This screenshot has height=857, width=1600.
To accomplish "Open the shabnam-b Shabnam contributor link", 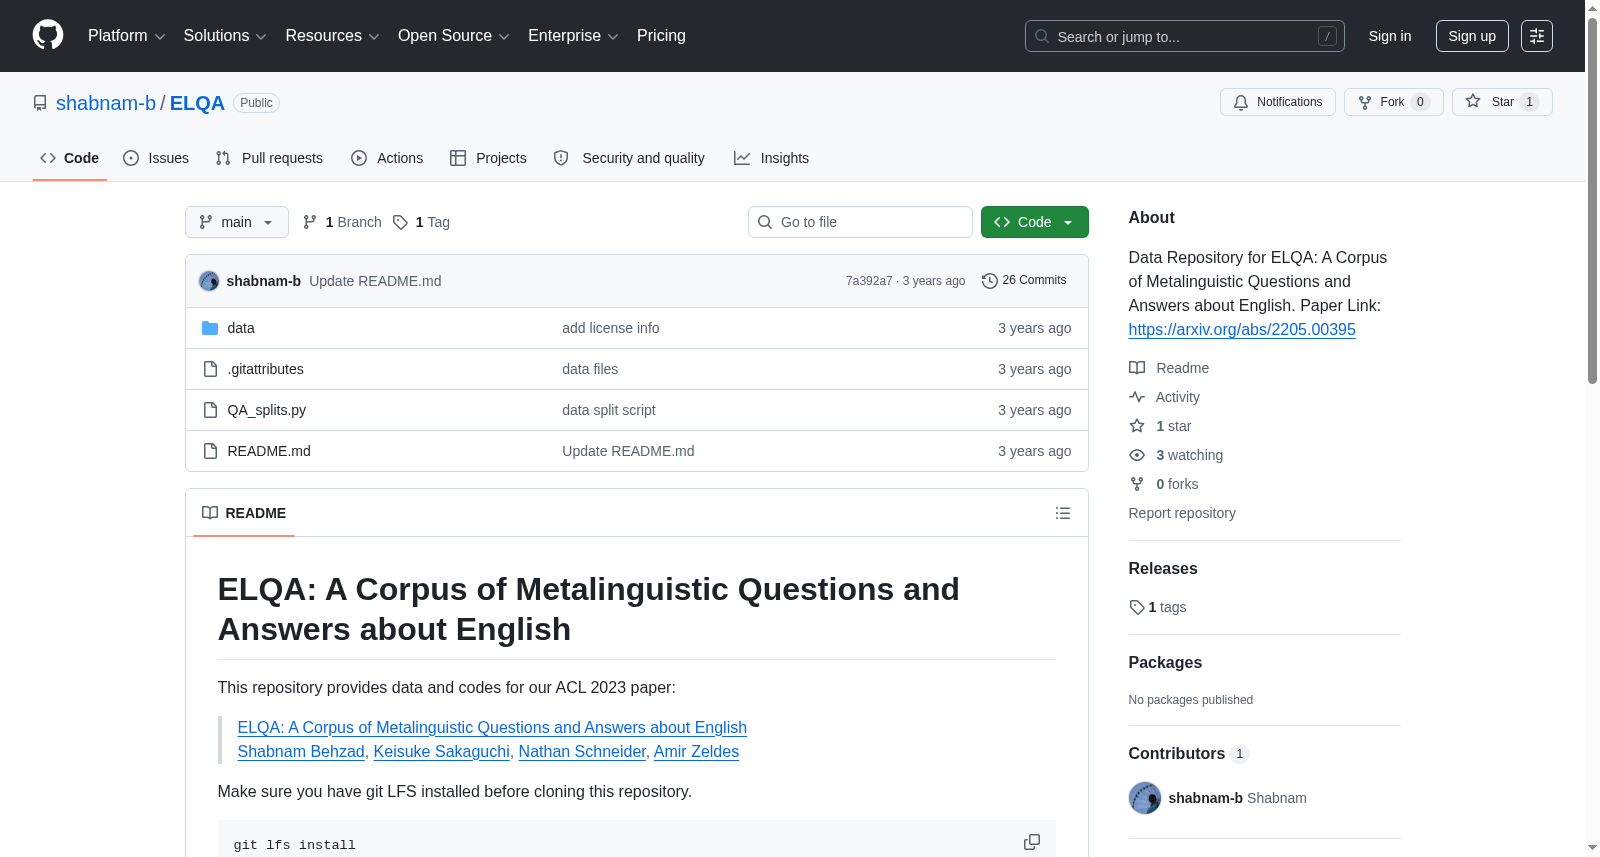I will coord(1237,798).
